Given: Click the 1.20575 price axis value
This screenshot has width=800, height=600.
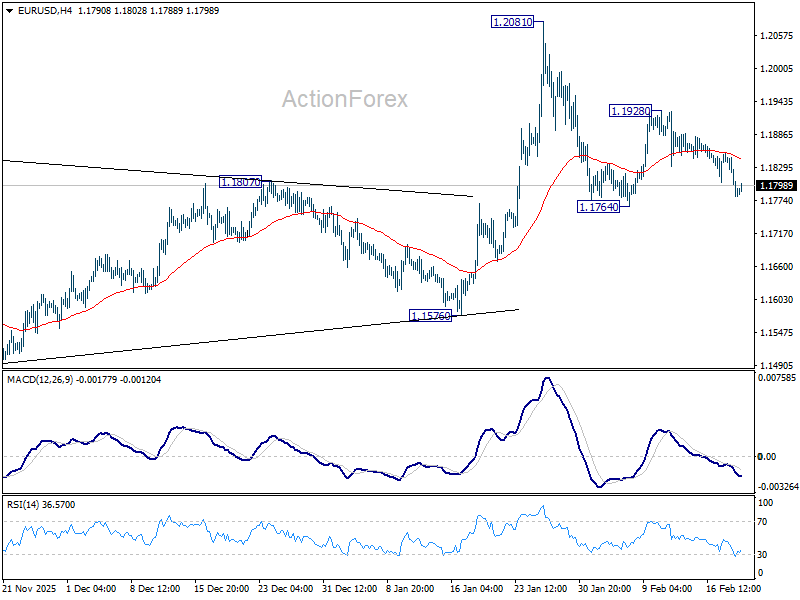Looking at the screenshot, I should pyautogui.click(x=777, y=36).
